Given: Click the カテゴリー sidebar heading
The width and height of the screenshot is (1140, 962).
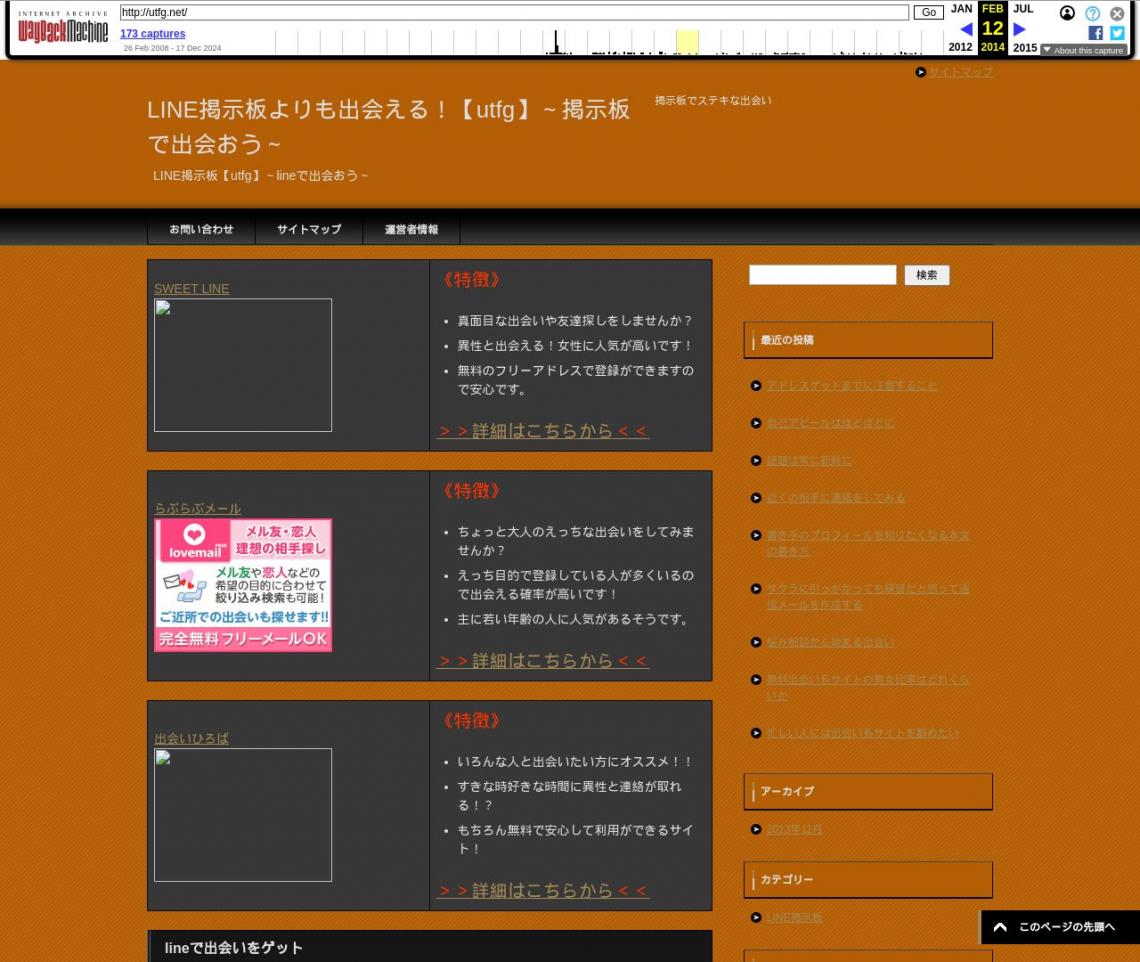Looking at the screenshot, I should click(868, 880).
